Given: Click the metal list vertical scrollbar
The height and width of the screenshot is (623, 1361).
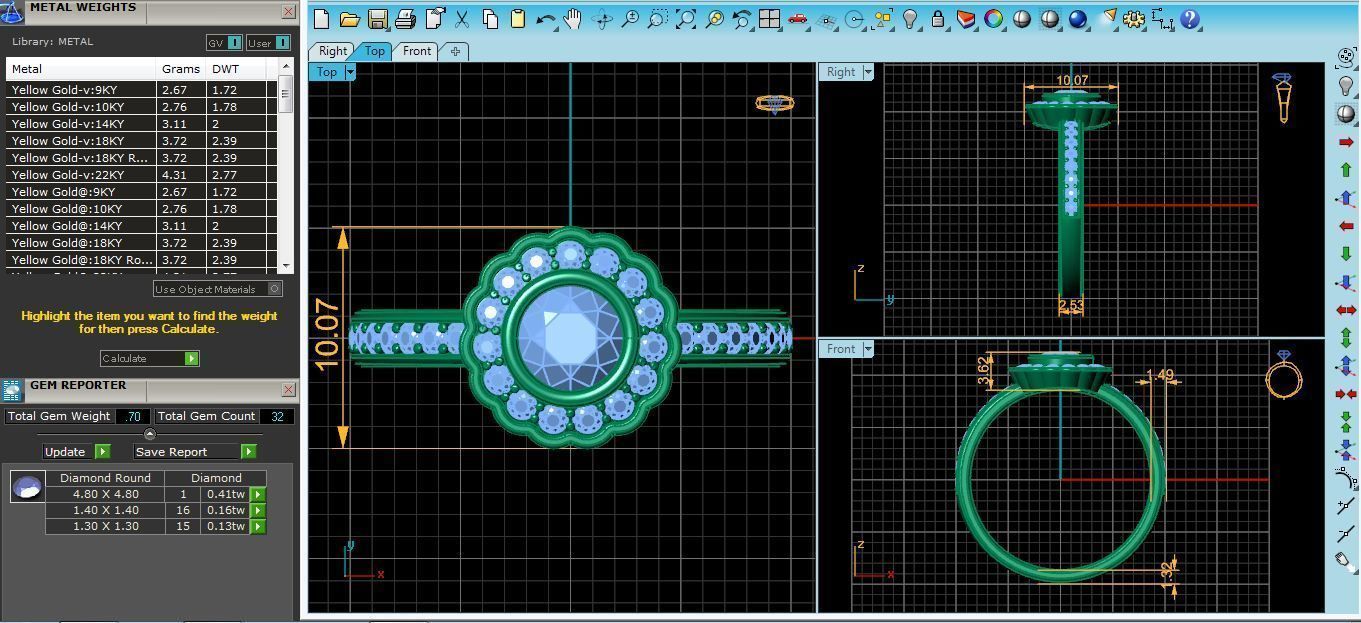Looking at the screenshot, I should [286, 166].
